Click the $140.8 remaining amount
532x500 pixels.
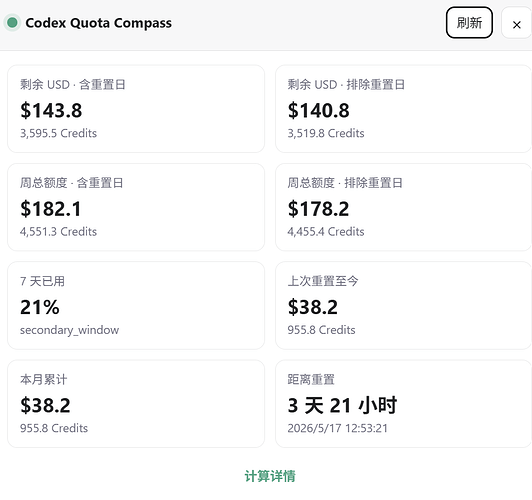pos(319,110)
